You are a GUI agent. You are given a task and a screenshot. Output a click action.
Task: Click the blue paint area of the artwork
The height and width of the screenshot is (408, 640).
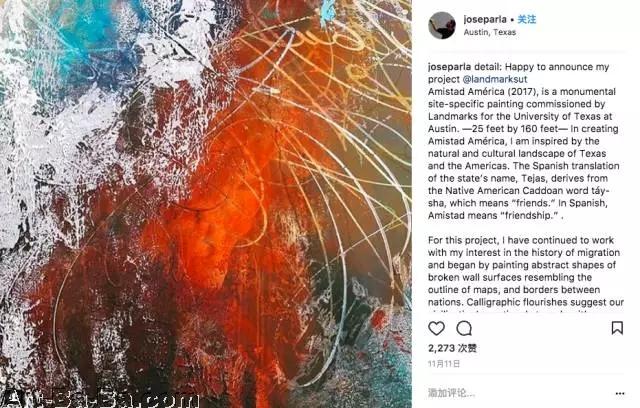click(x=88, y=39)
